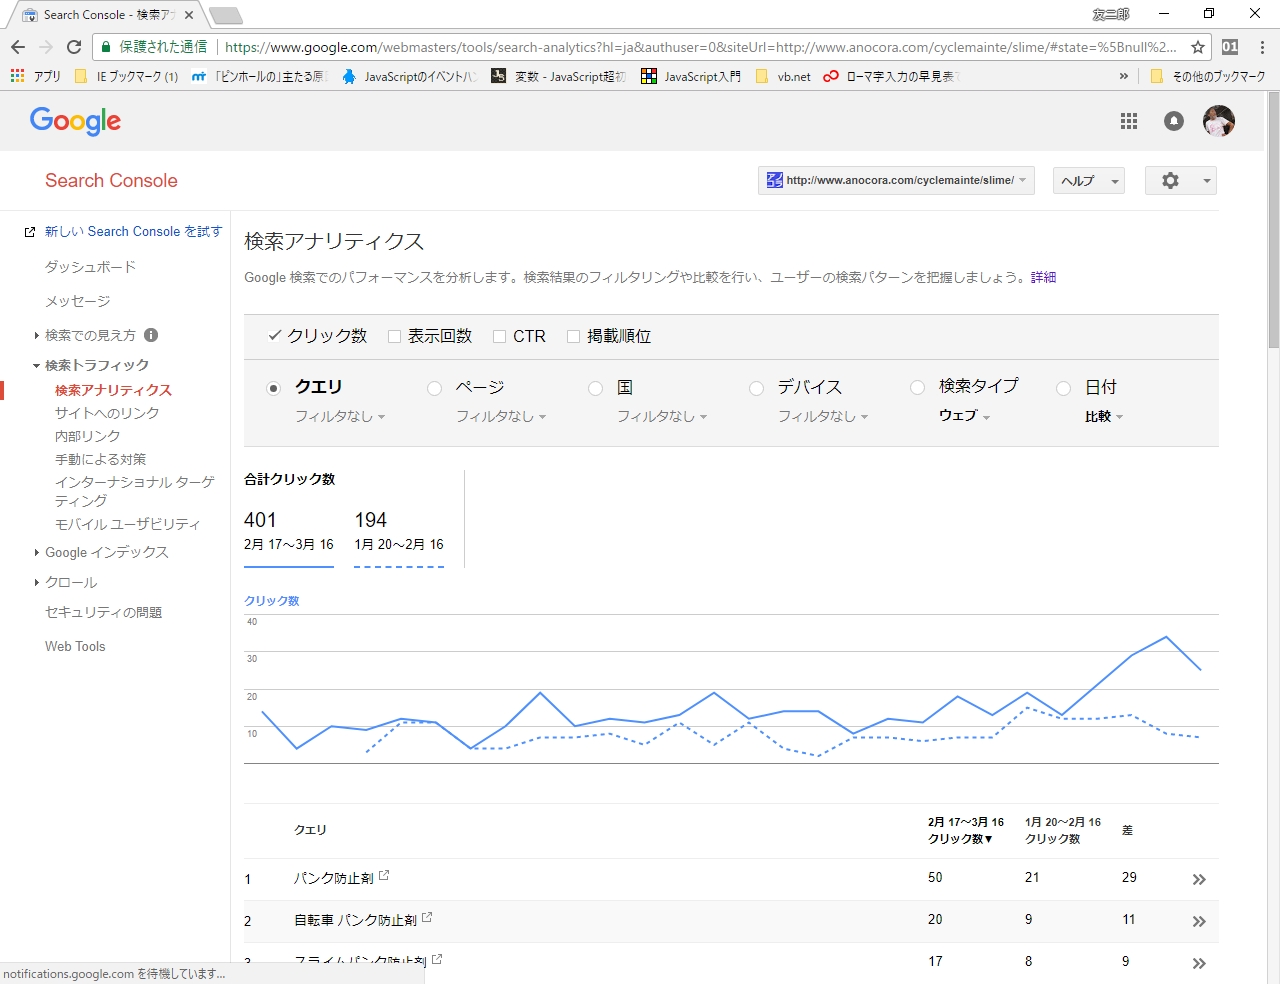Go to モバイル ユーザビリティ
Viewport: 1280px width, 984px height.
[x=128, y=524]
